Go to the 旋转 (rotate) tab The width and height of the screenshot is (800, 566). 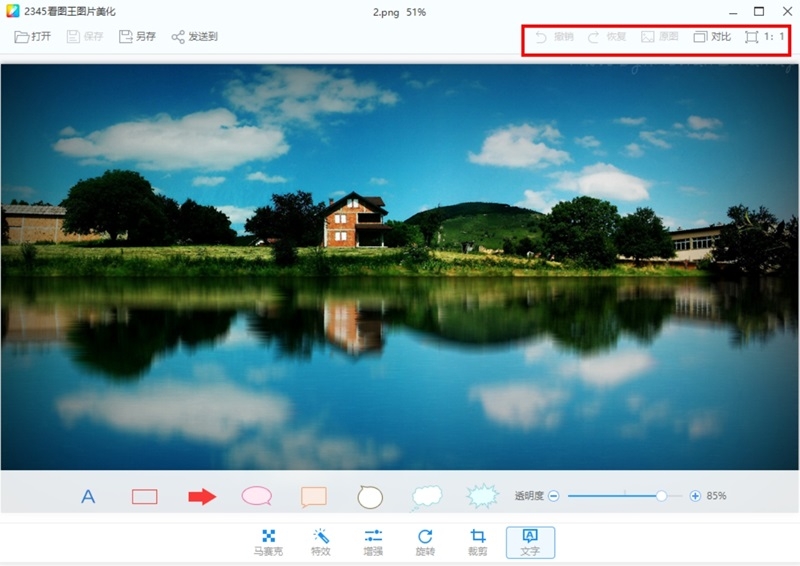425,542
